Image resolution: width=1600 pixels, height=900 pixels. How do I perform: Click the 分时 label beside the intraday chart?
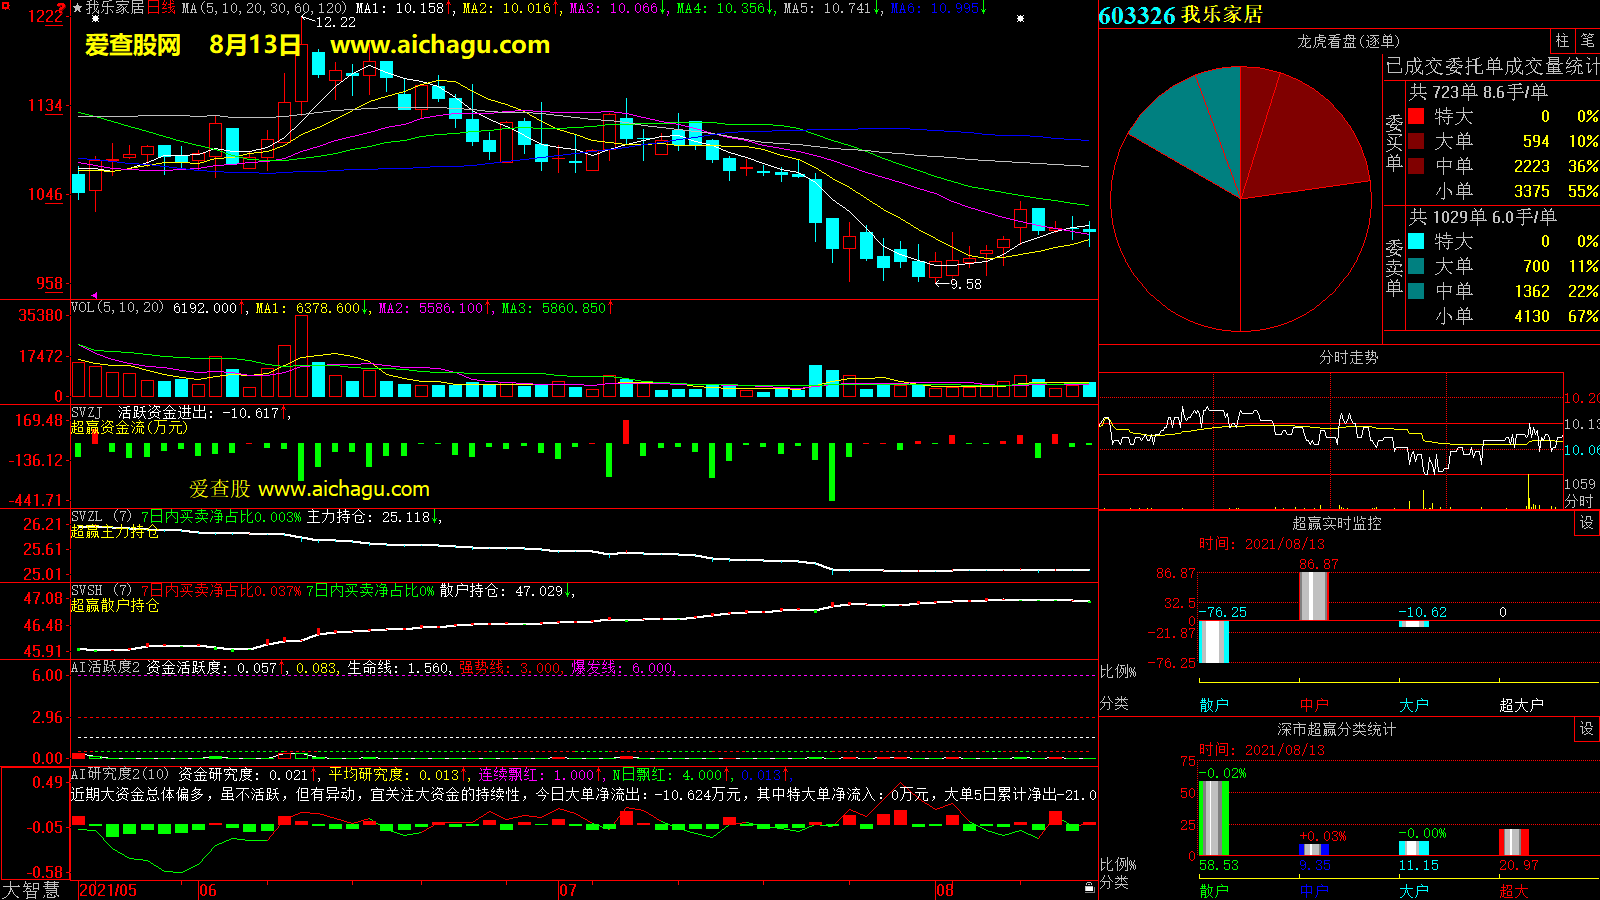tap(1579, 500)
